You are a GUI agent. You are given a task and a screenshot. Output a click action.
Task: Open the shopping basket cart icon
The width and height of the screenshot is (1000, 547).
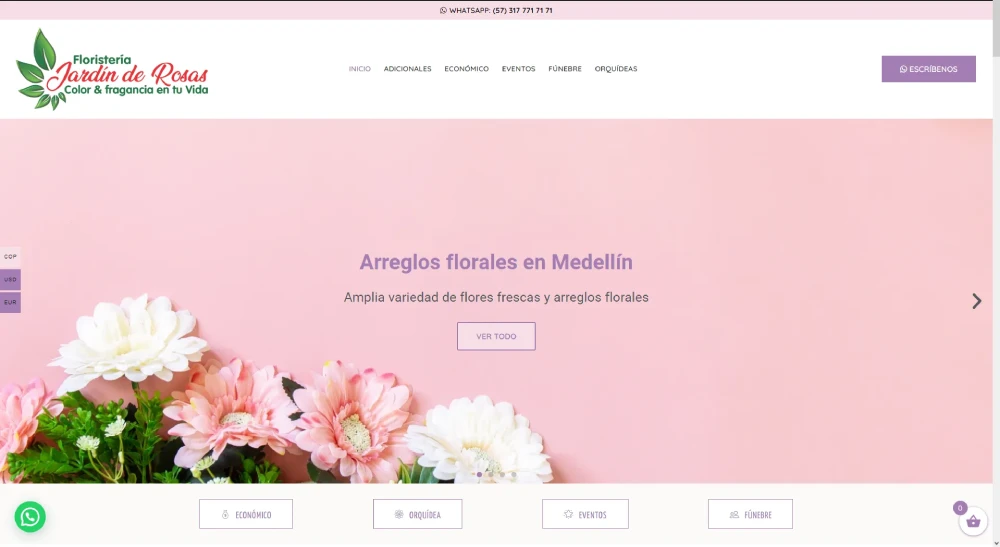click(x=973, y=522)
